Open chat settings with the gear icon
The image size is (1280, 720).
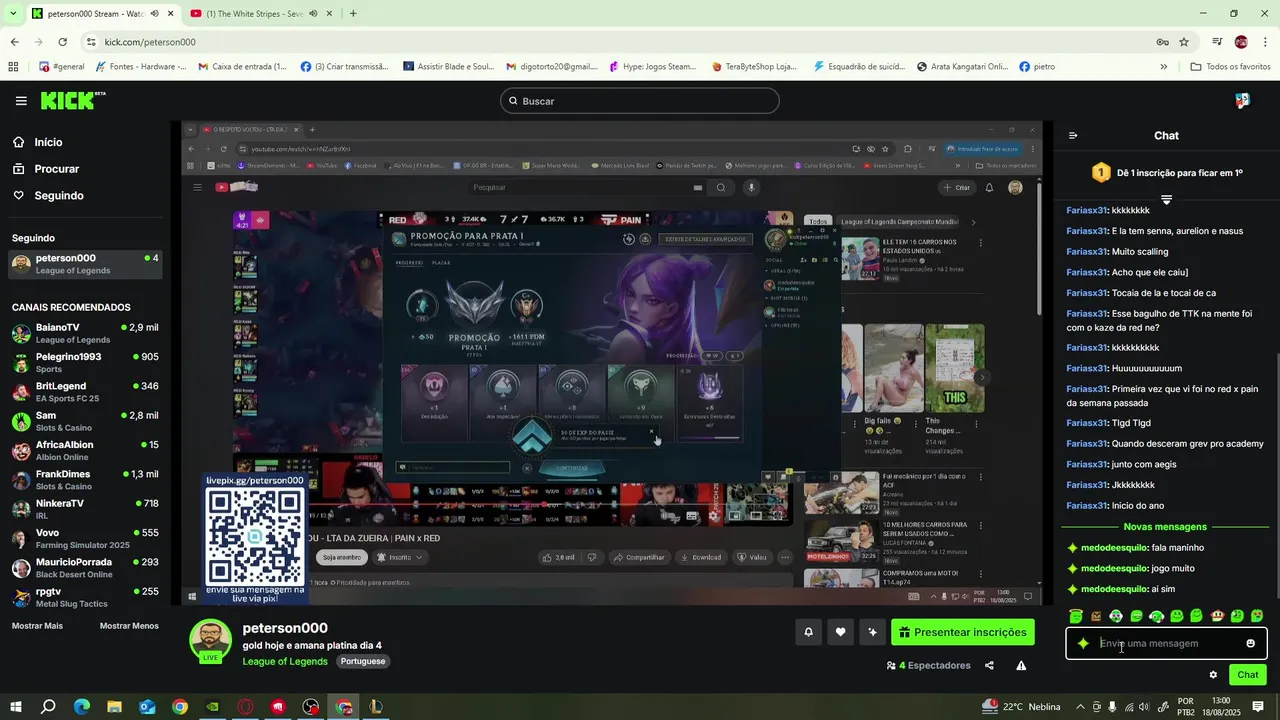(x=1213, y=675)
